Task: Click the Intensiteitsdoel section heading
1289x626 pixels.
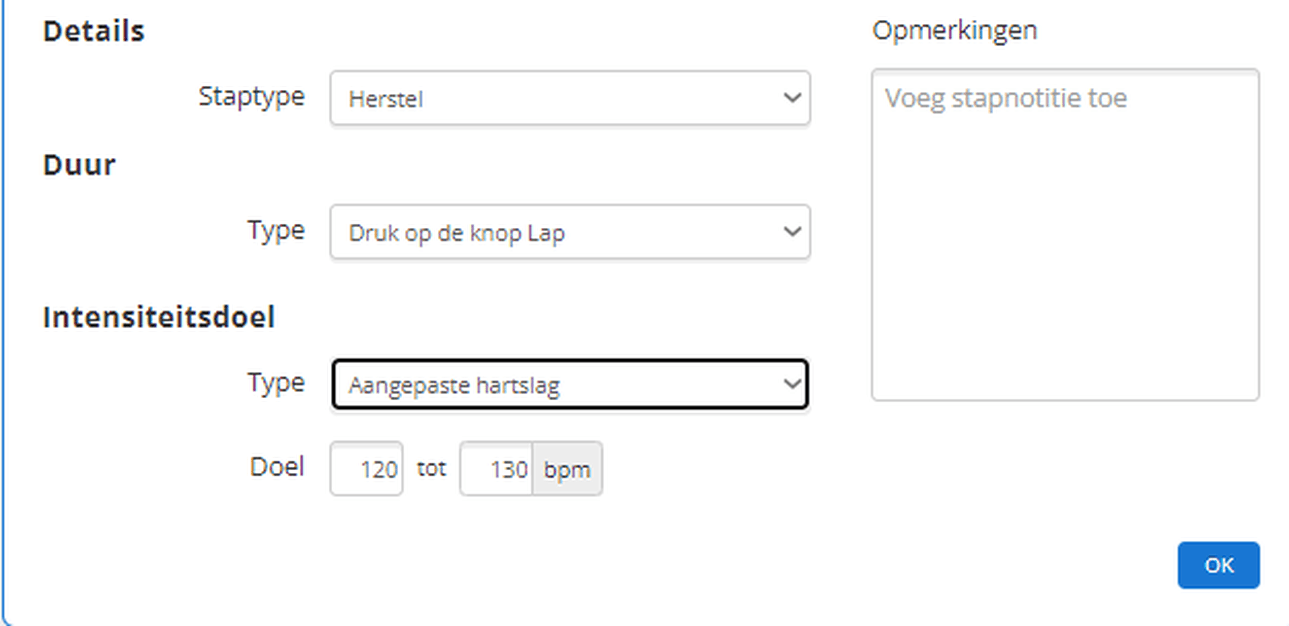Action: click(159, 317)
